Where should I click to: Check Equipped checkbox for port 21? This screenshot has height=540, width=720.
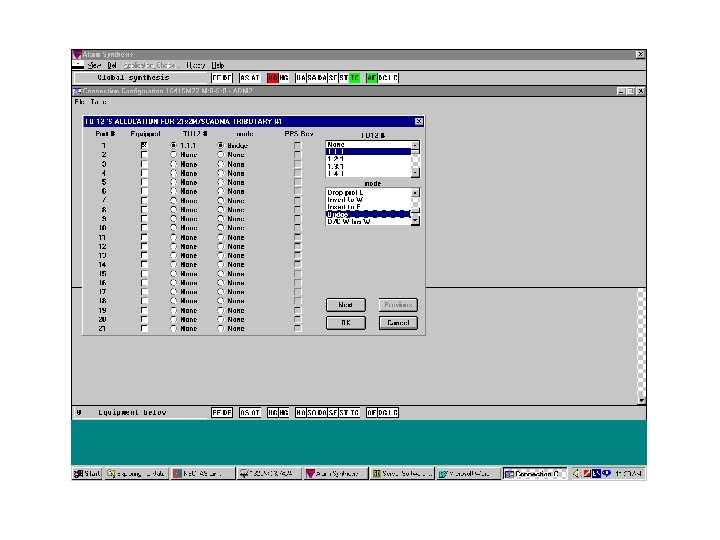pyautogui.click(x=144, y=328)
